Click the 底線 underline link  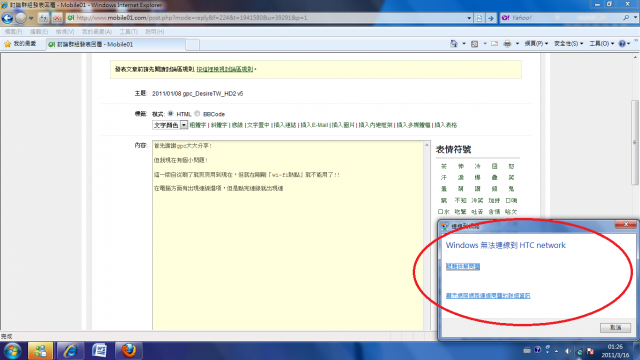(x=237, y=125)
